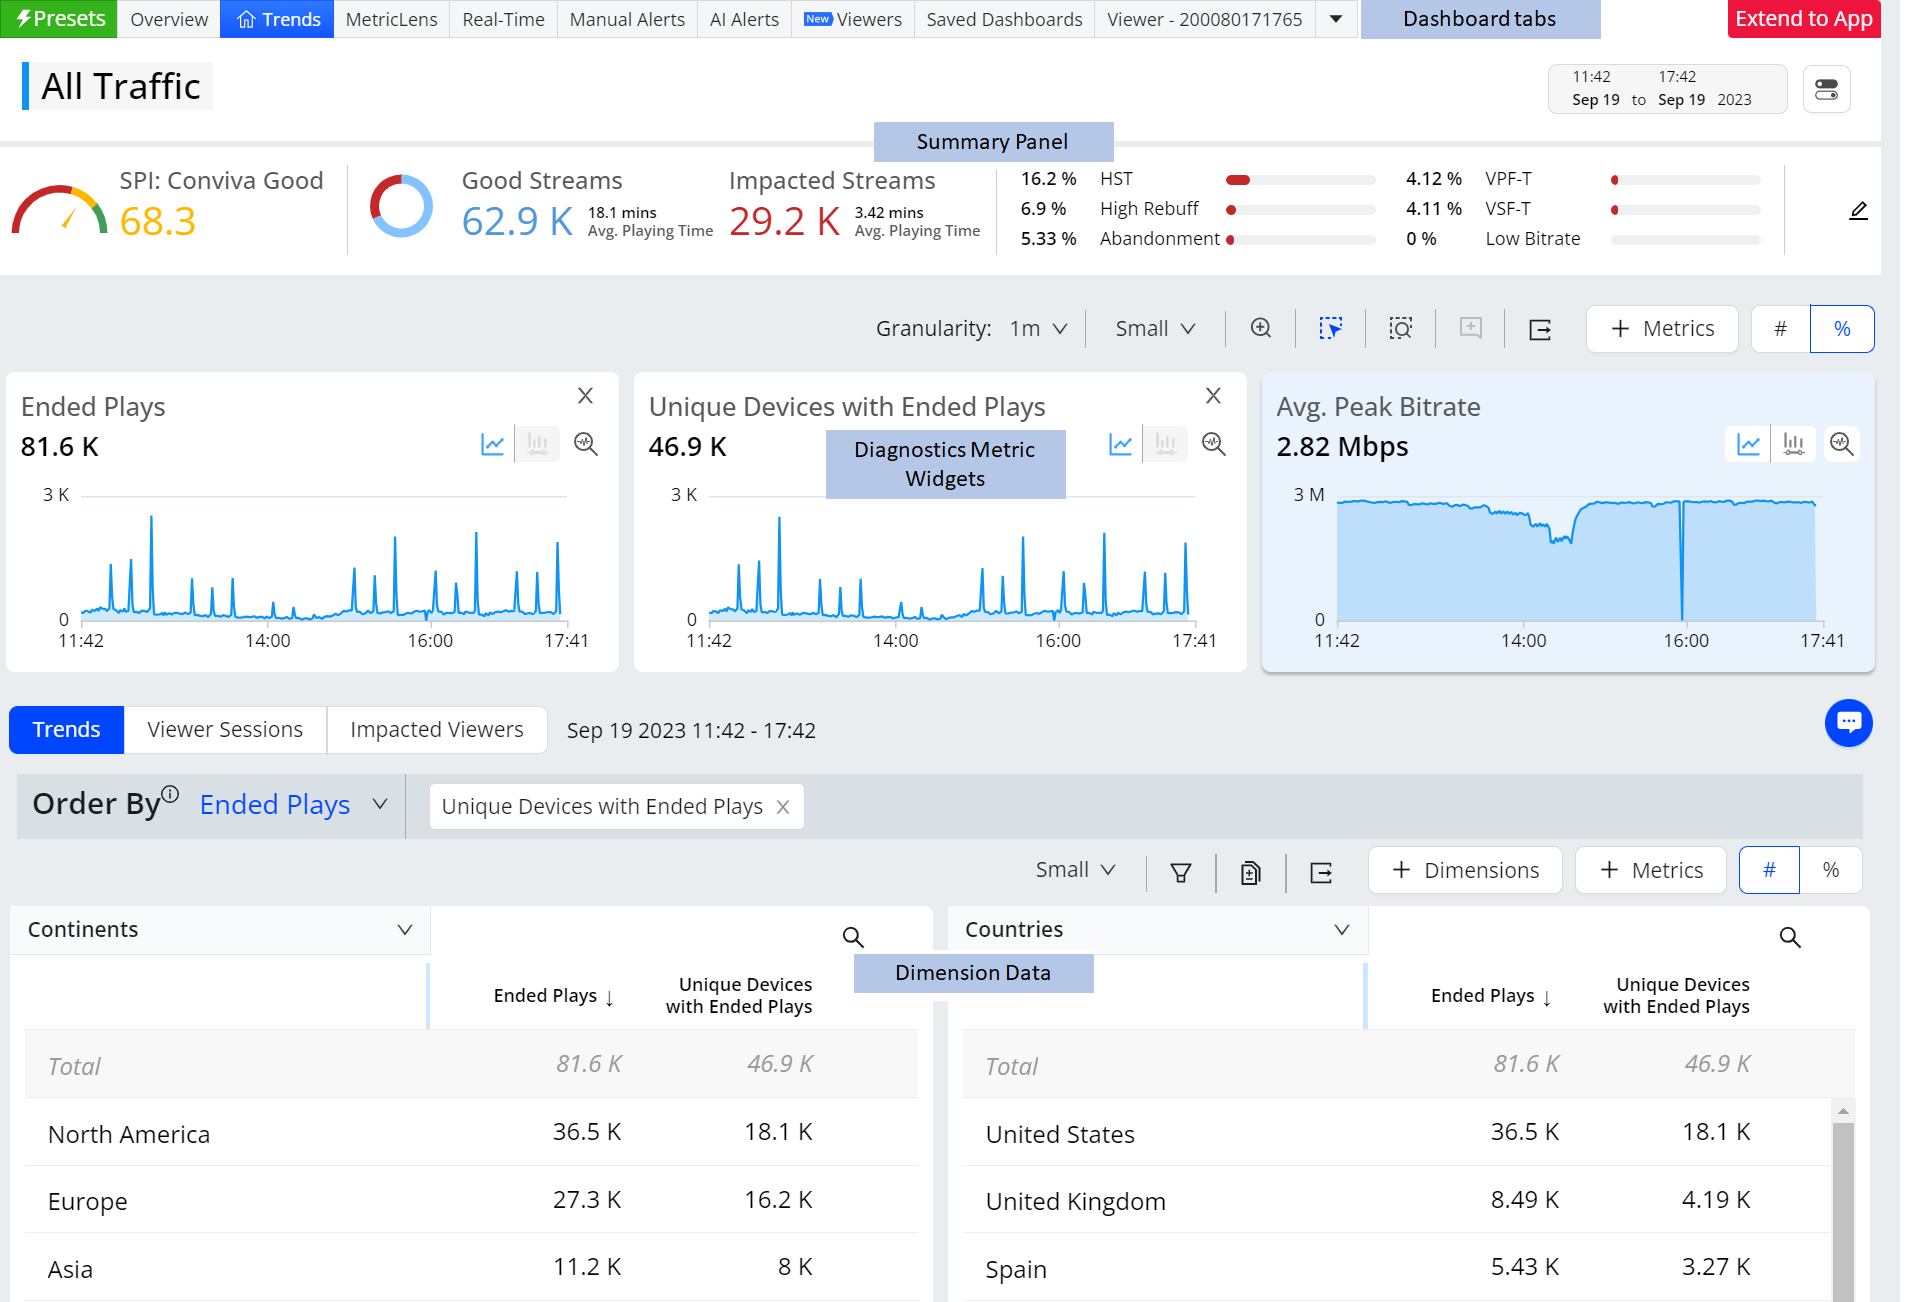
Task: Expand the Continents dimension dropdown
Action: point(404,930)
